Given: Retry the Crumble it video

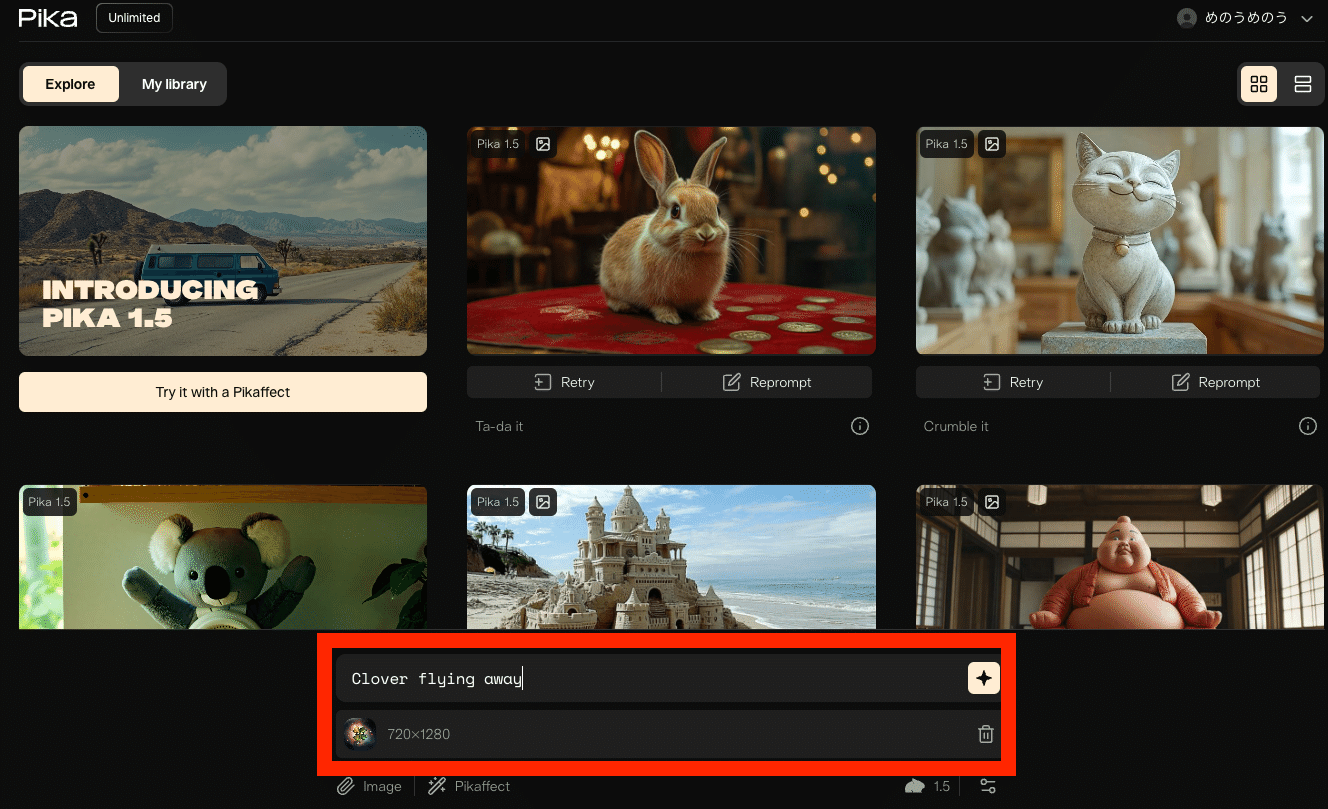Looking at the screenshot, I should pyautogui.click(x=1013, y=382).
